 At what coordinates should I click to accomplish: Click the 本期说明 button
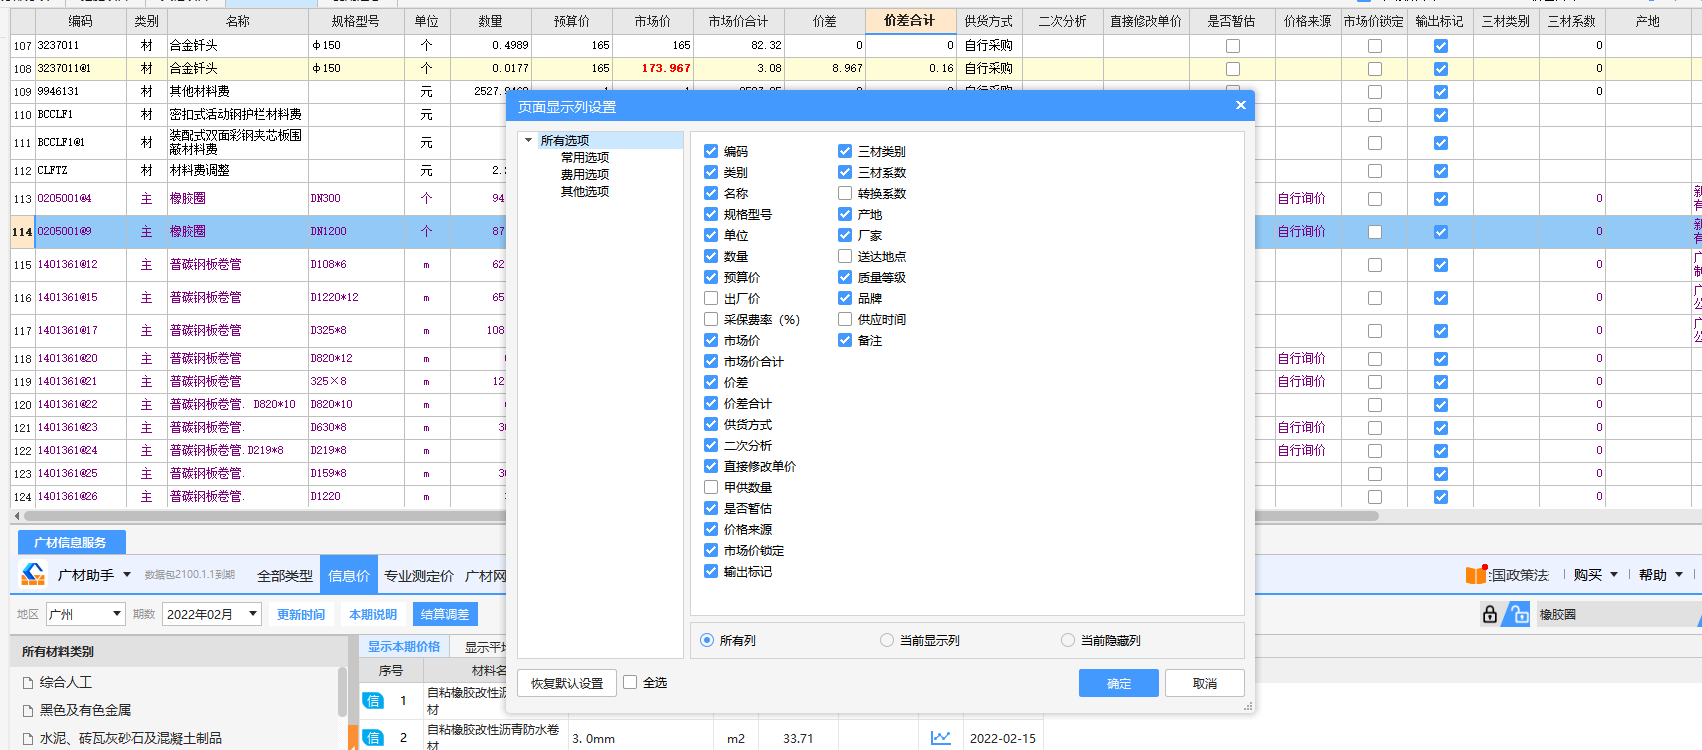coord(373,614)
